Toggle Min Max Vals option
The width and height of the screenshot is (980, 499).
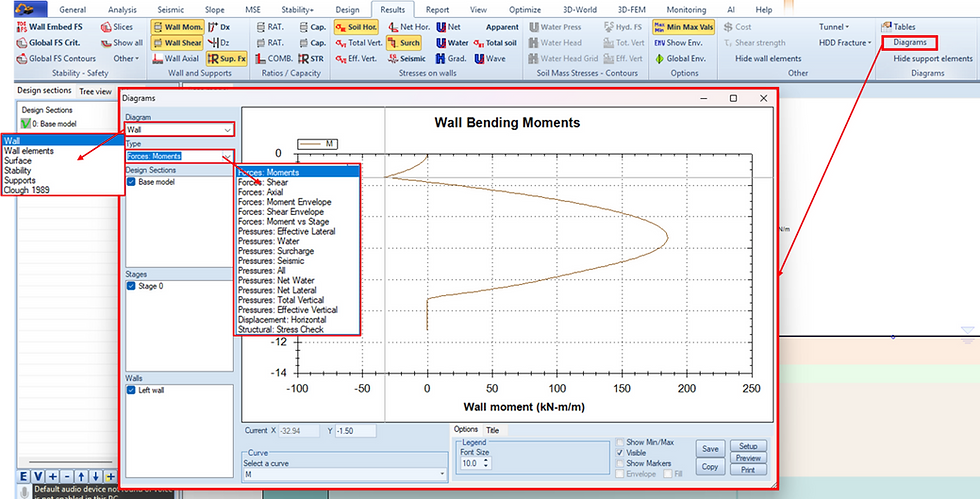point(683,27)
